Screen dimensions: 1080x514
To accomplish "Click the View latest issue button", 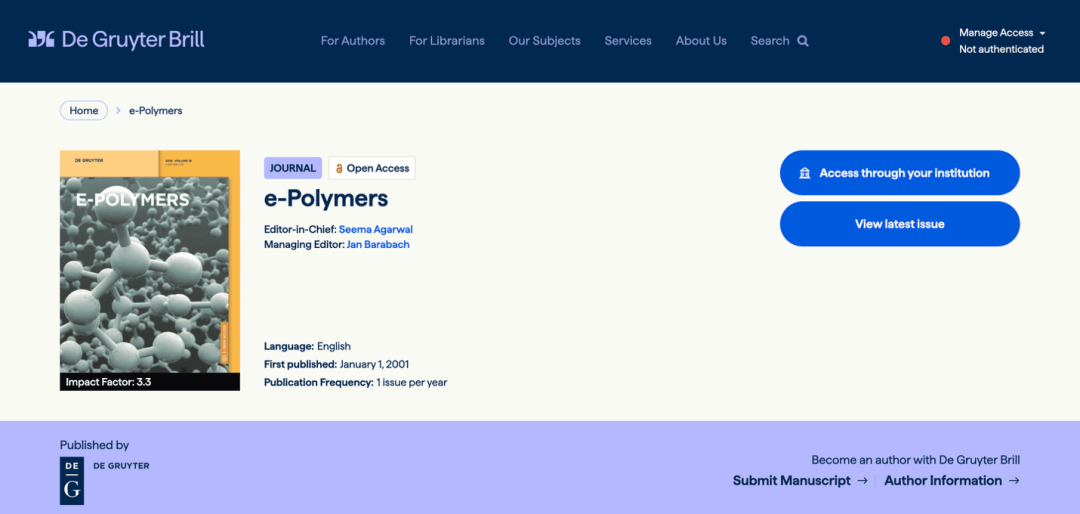I will tap(900, 224).
